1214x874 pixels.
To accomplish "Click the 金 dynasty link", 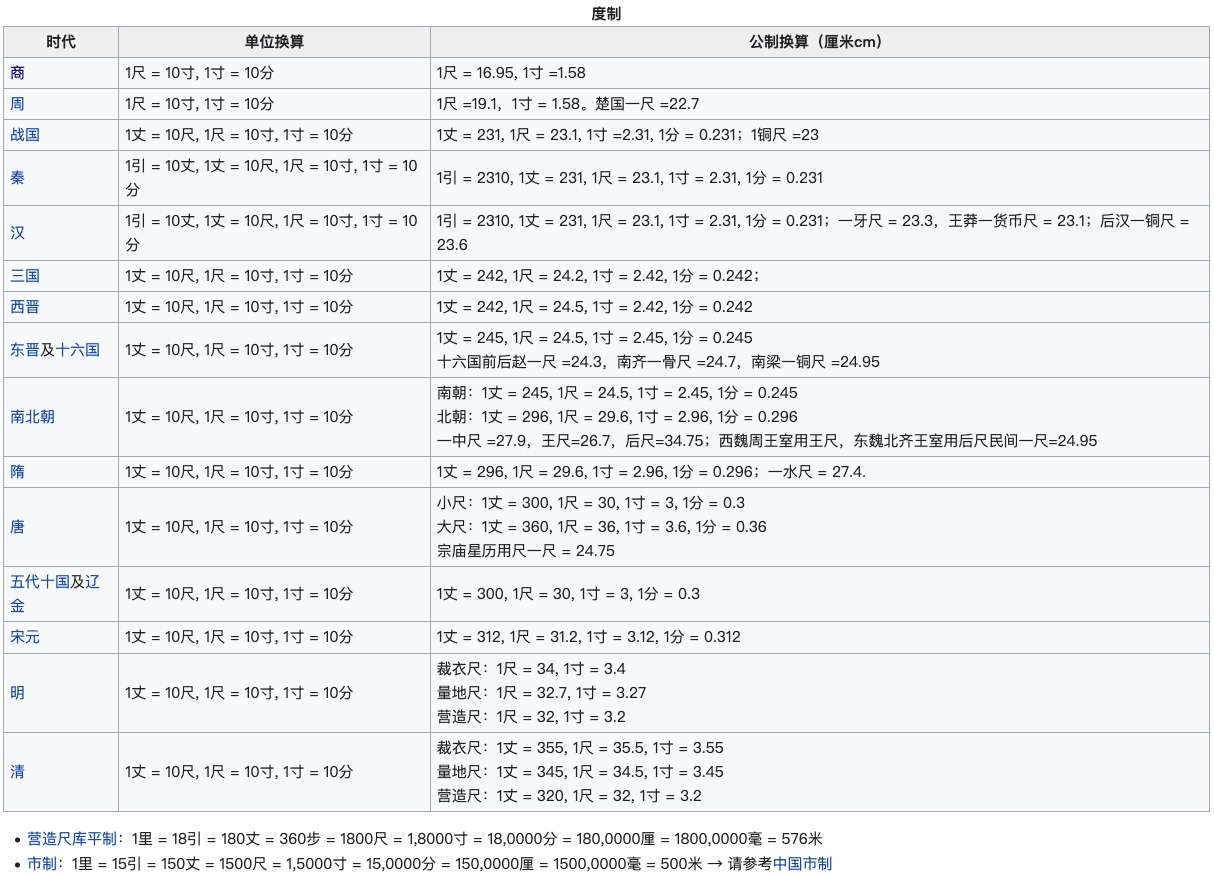I will [18, 606].
